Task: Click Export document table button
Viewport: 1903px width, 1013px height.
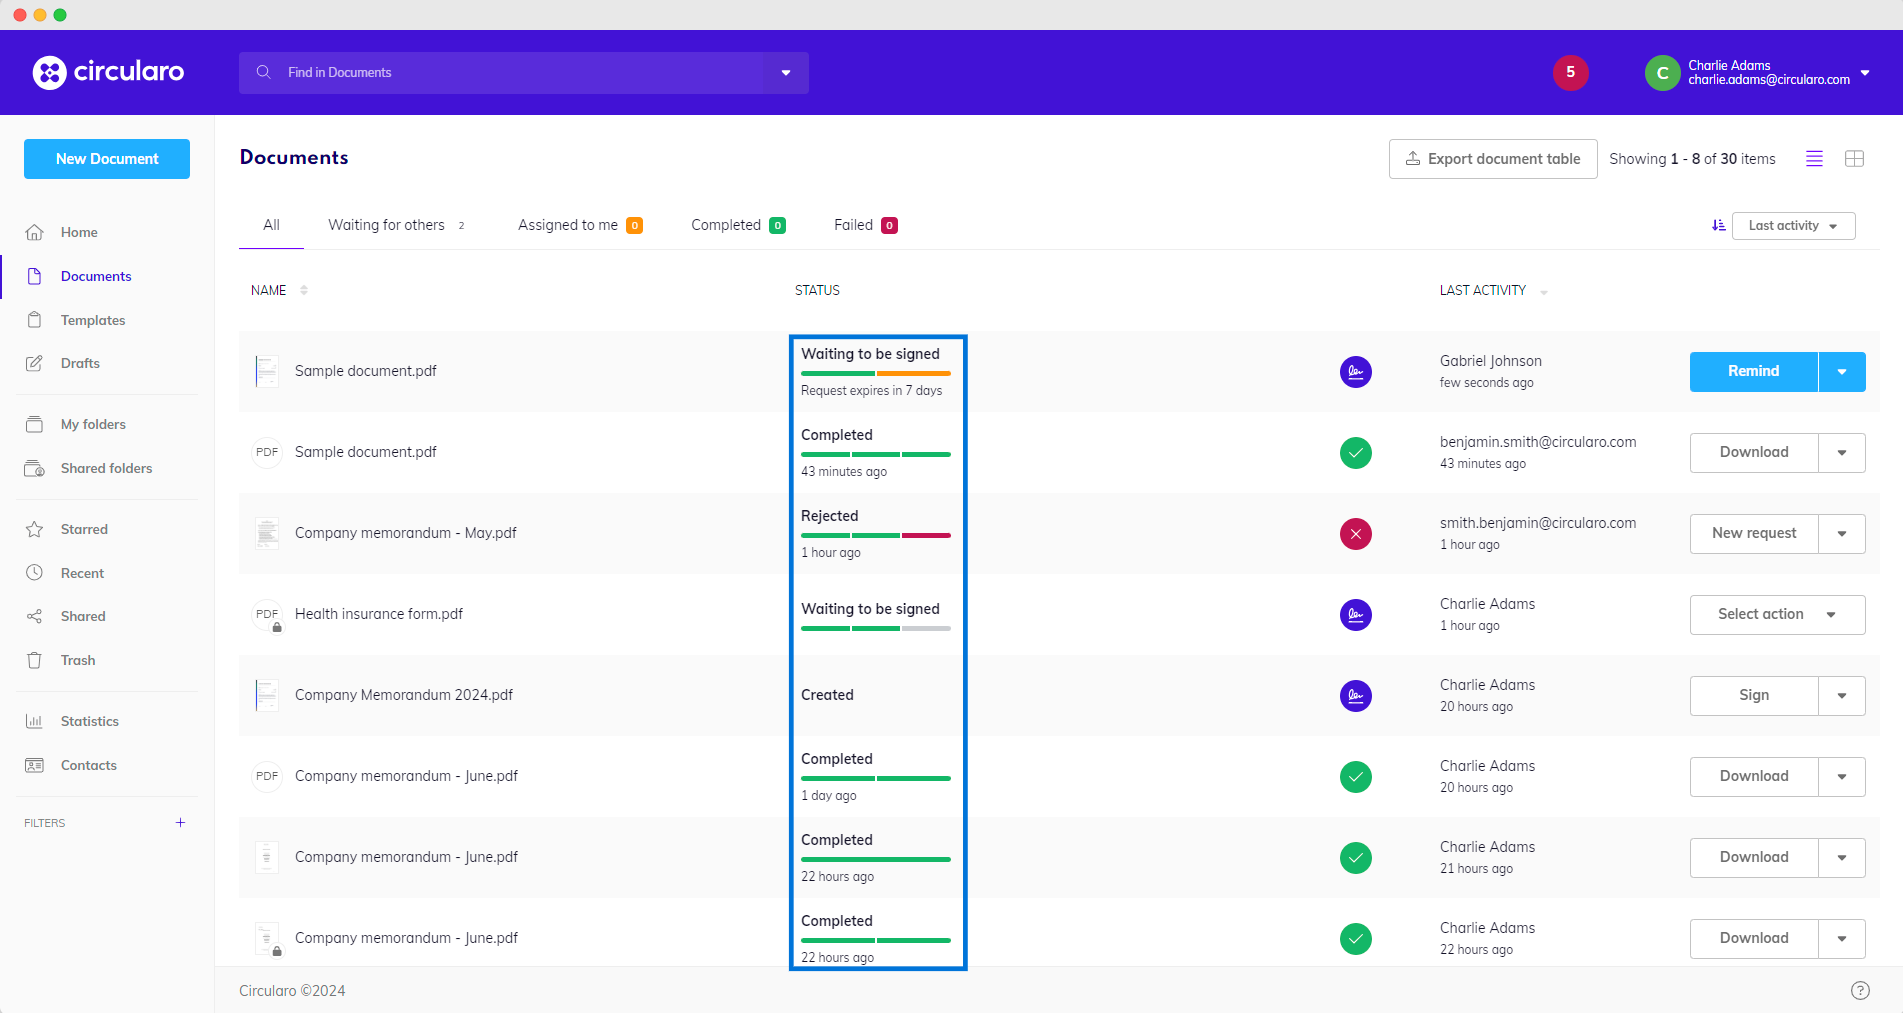Action: [x=1492, y=159]
